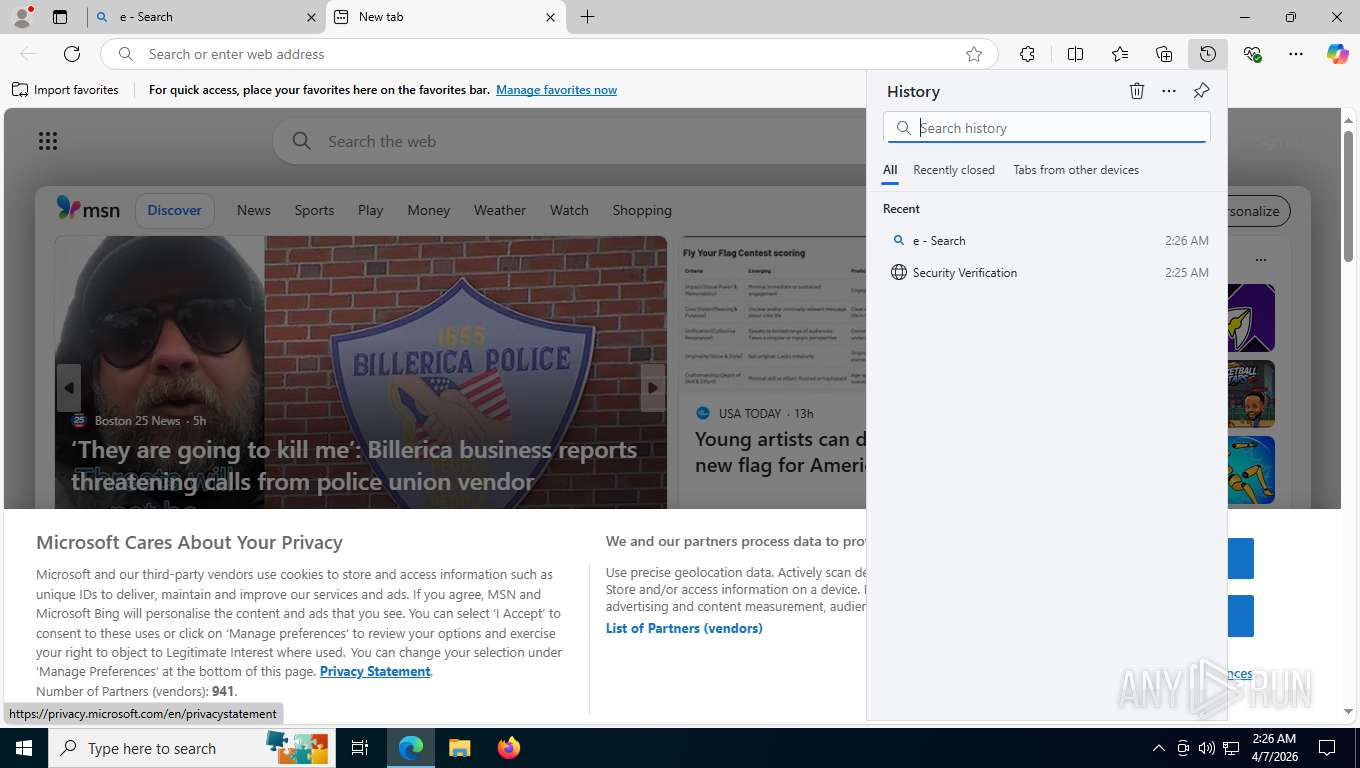Refresh the page with the reload icon
The width and height of the screenshot is (1360, 768).
tap(72, 54)
